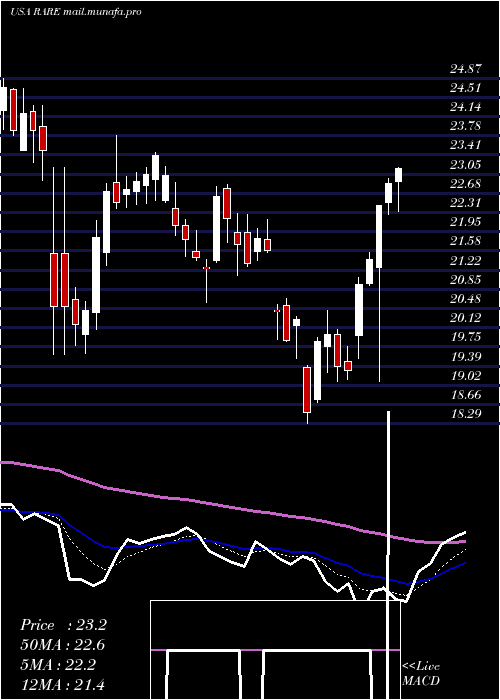The height and width of the screenshot is (700, 500).
Task: Click the '<<Live MACD' label
Action: click(421, 673)
